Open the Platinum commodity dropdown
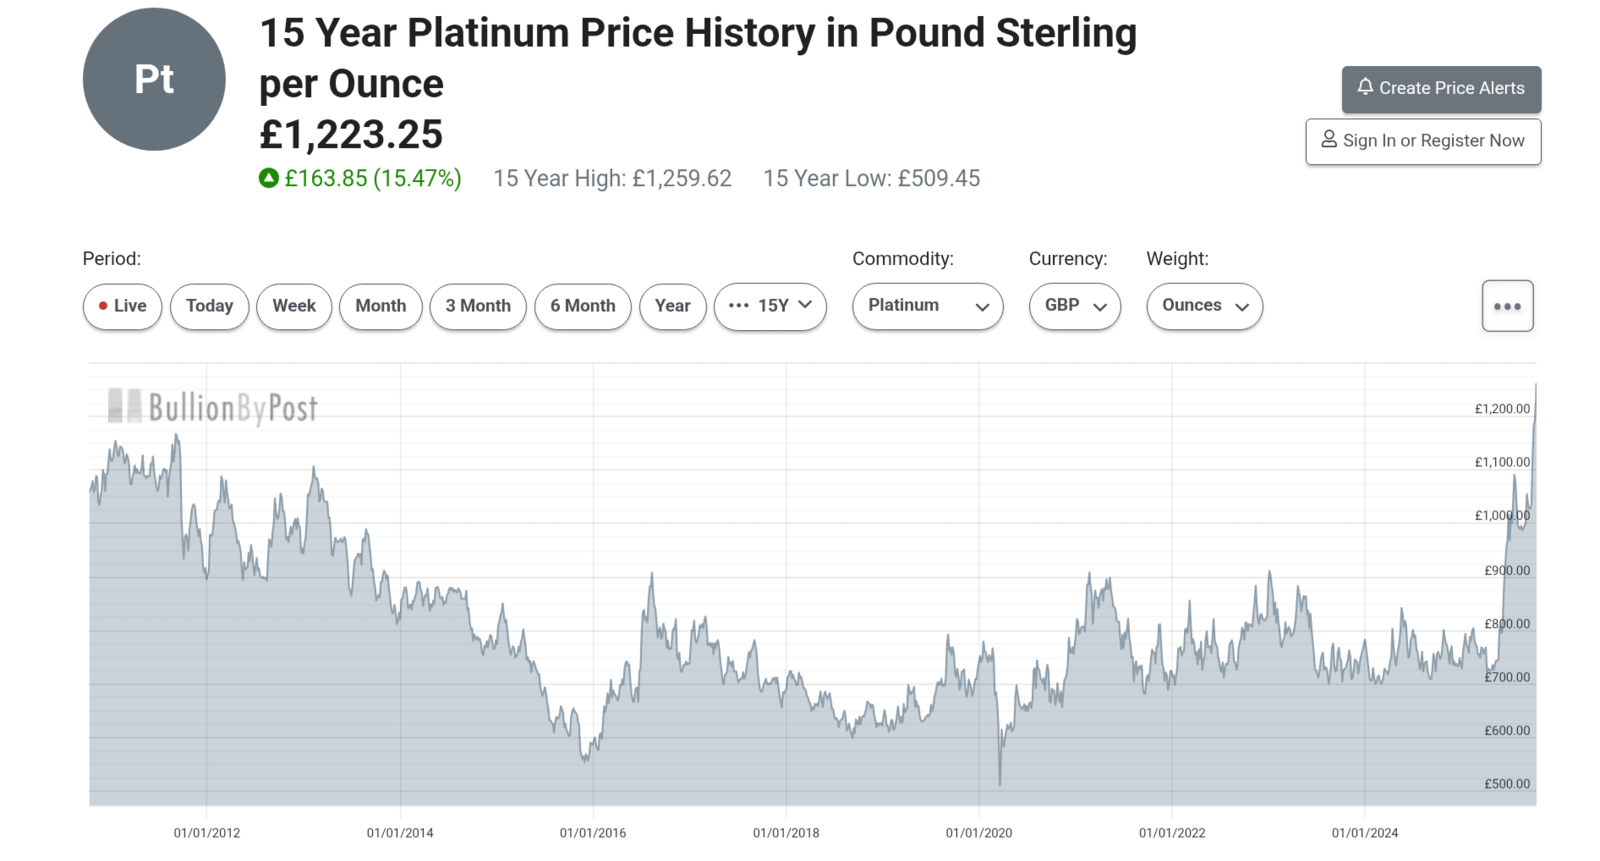Screen dimensions: 1600x861 (x=927, y=306)
